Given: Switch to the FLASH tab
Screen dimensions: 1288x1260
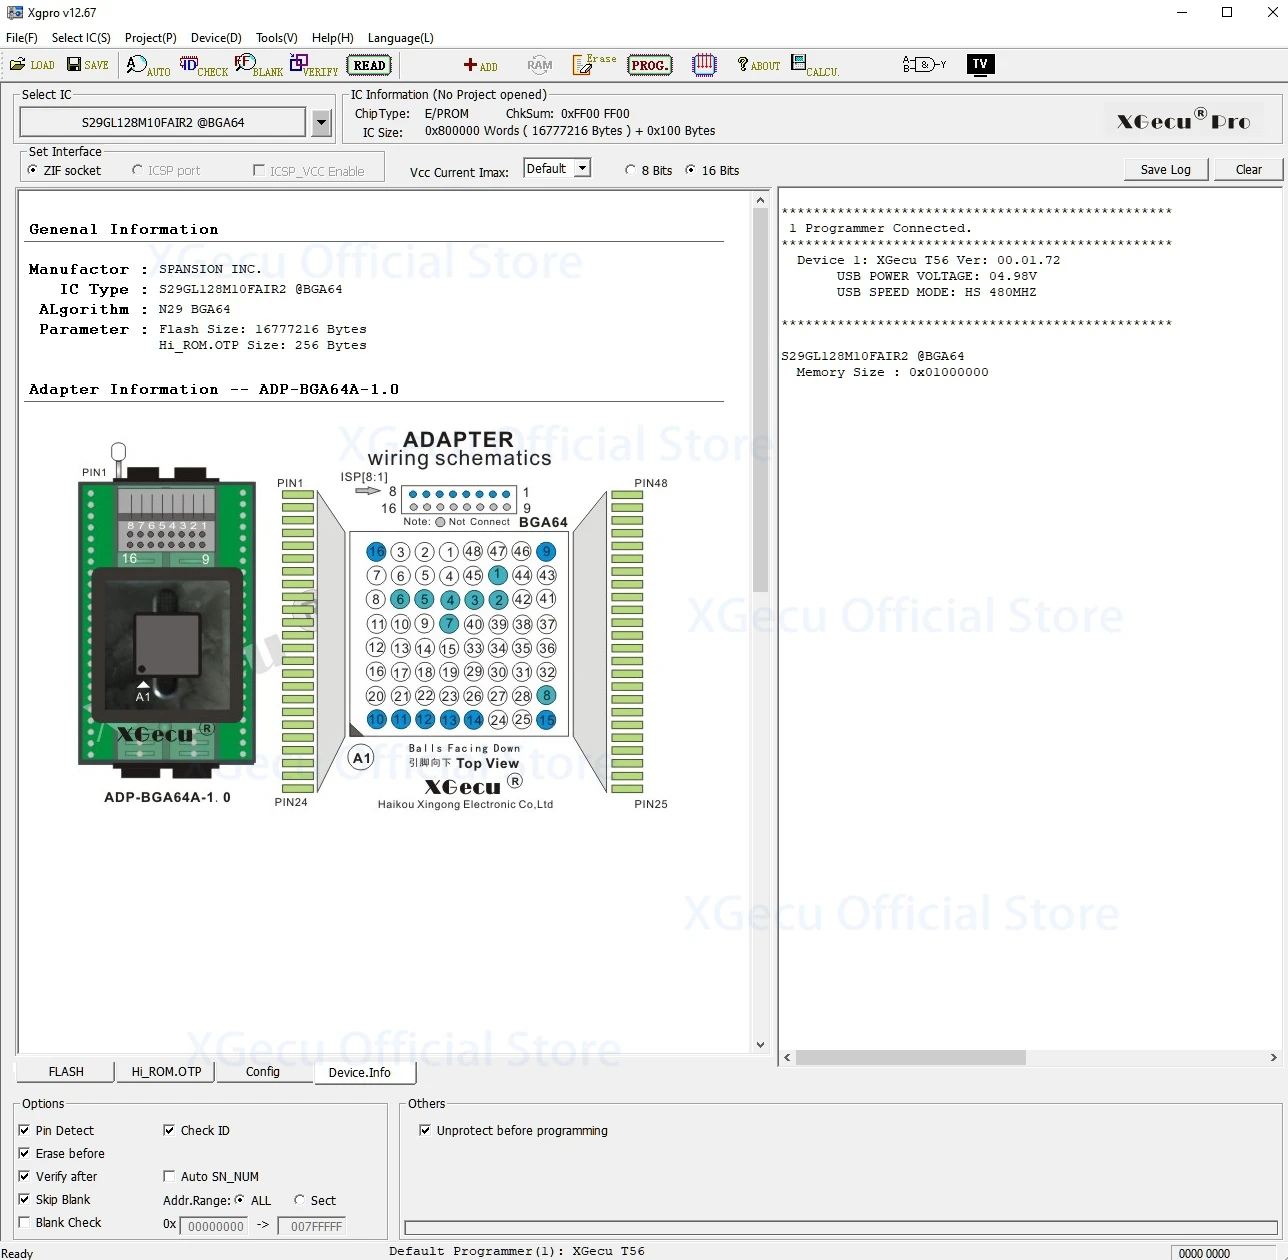Looking at the screenshot, I should pos(66,1072).
